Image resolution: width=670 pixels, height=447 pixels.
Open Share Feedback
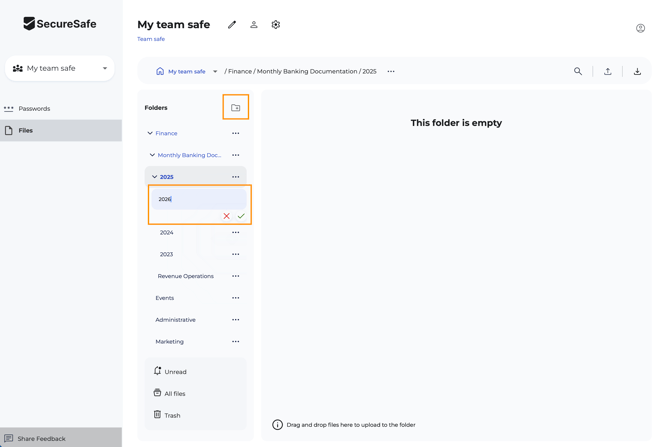(x=41, y=438)
